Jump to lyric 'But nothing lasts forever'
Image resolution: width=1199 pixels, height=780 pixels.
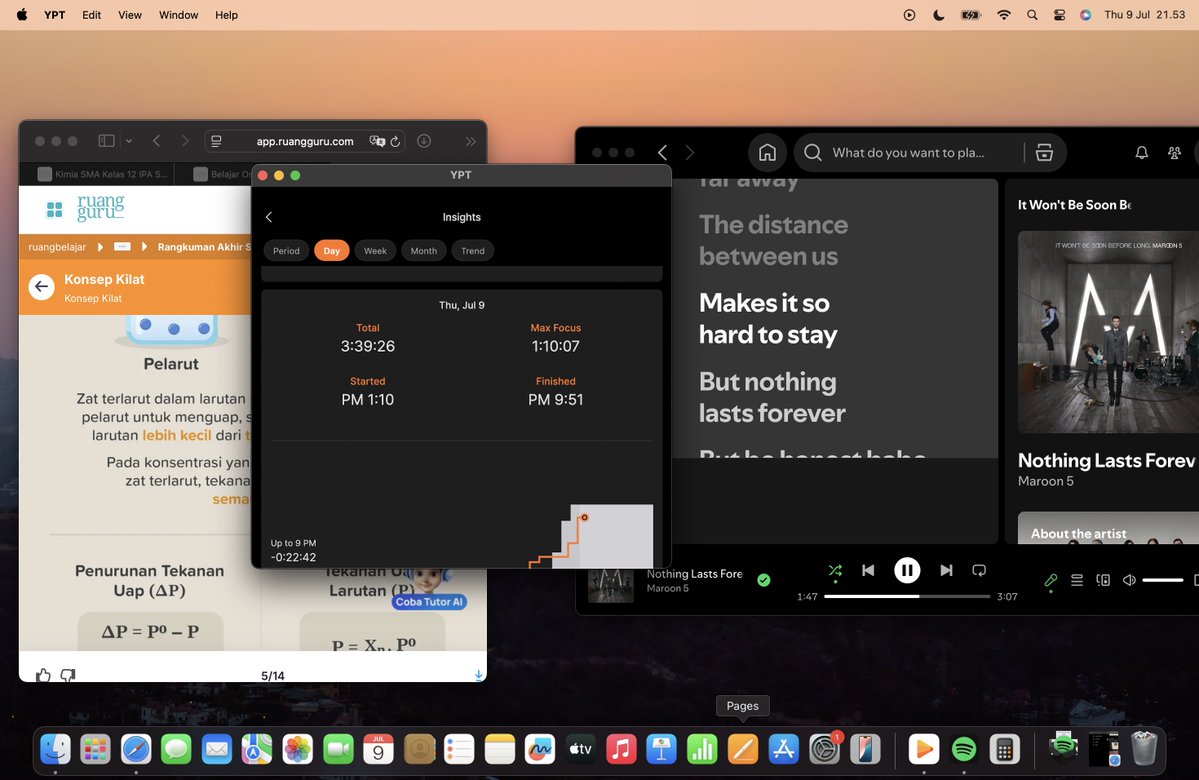tap(772, 397)
